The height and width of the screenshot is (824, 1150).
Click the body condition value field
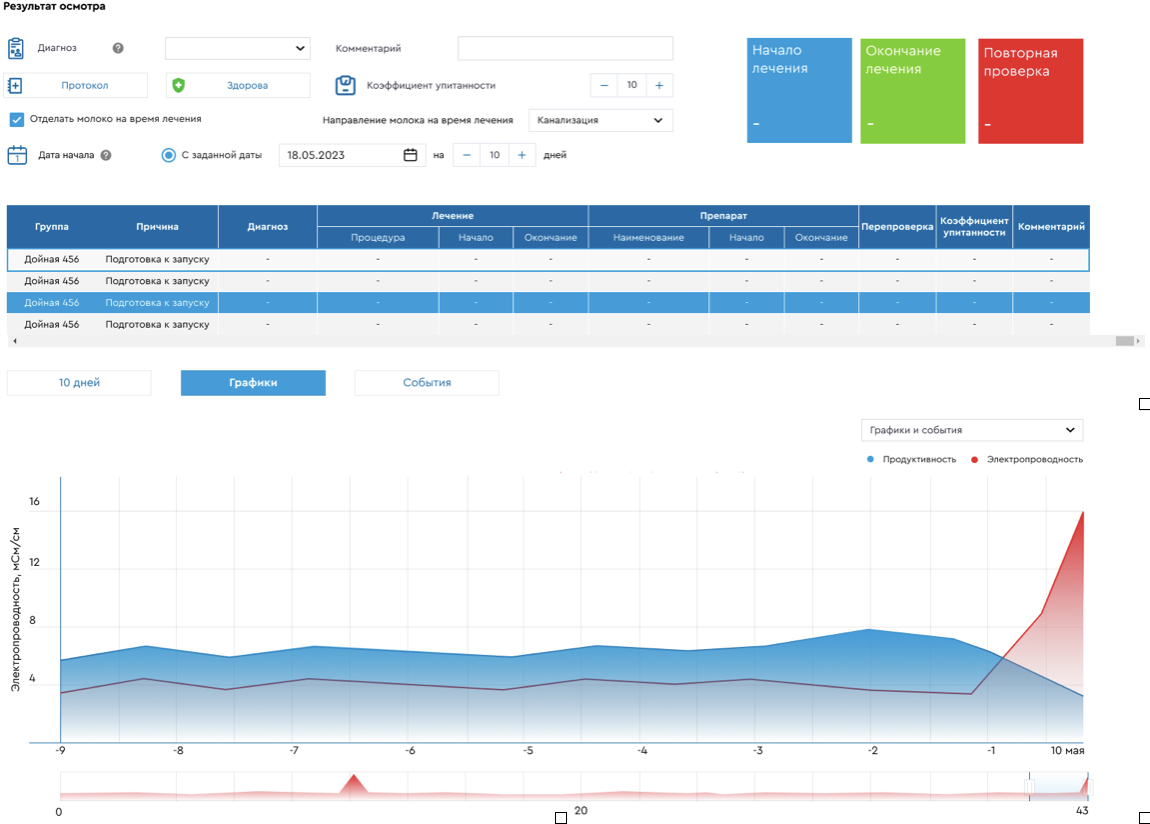pos(631,86)
